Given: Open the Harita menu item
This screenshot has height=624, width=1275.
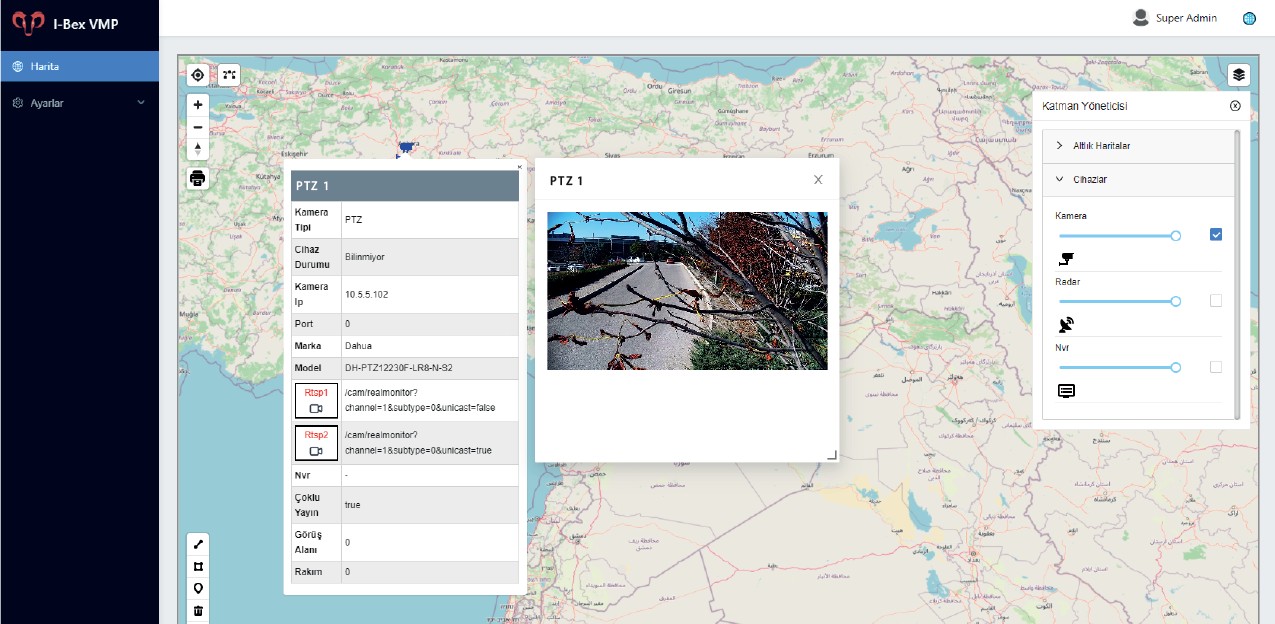Looking at the screenshot, I should coord(79,67).
